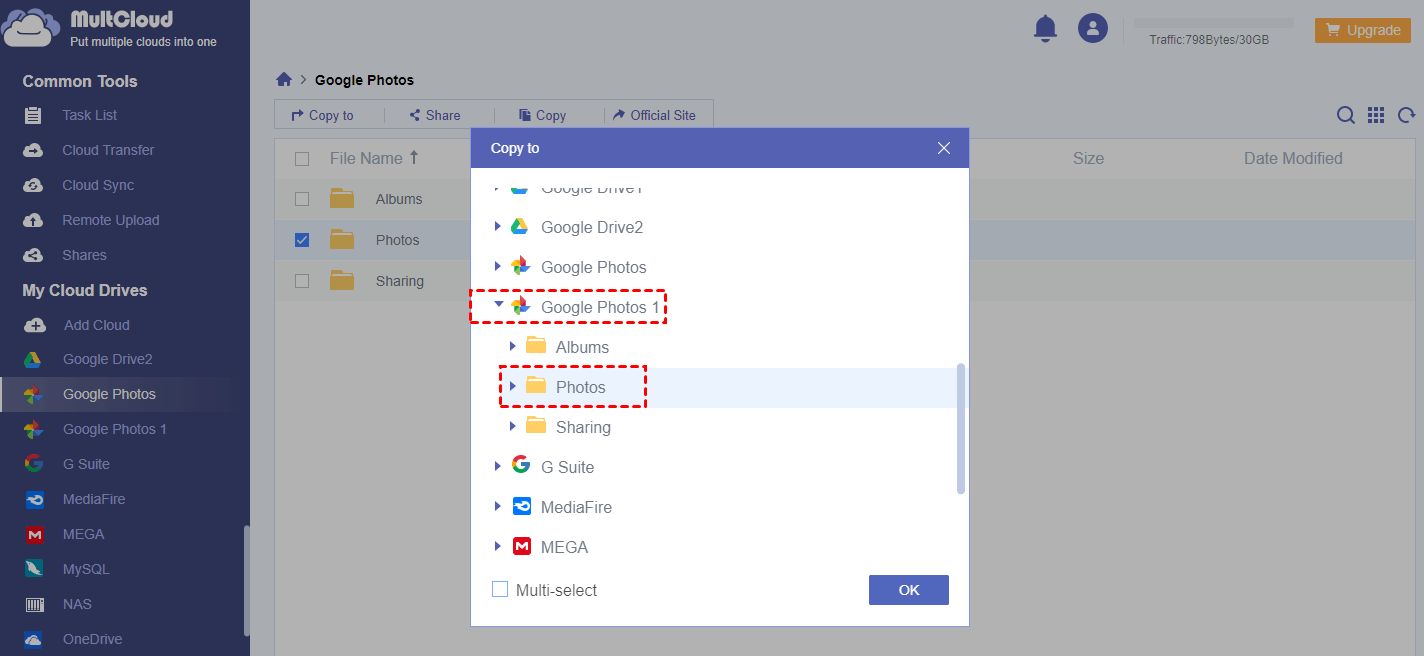
Task: Click the refresh icon
Action: 1406,116
